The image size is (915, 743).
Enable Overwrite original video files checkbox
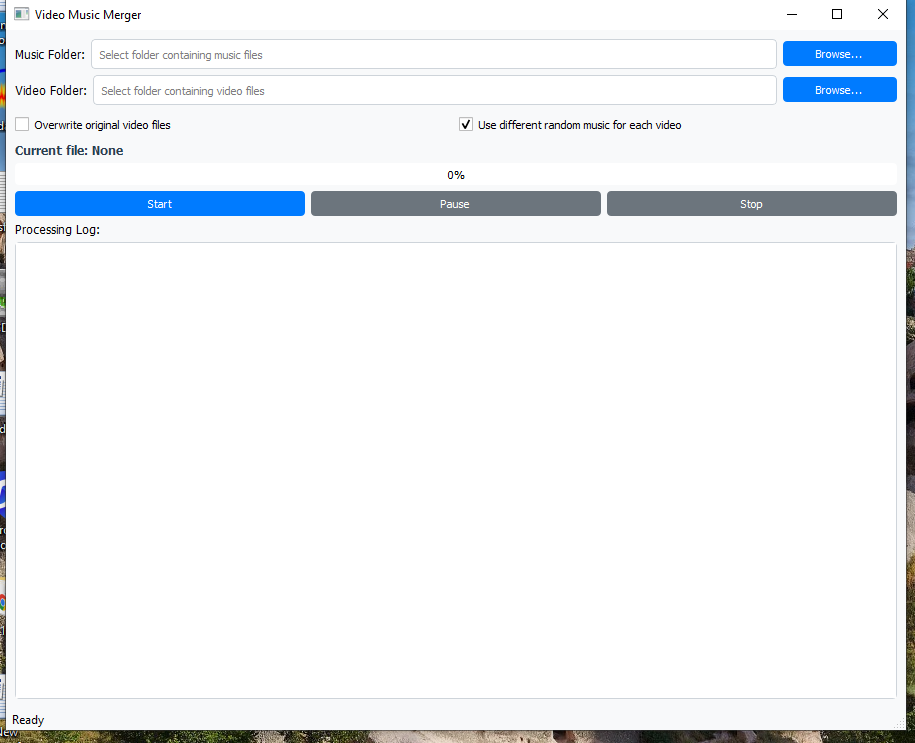[x=22, y=125]
